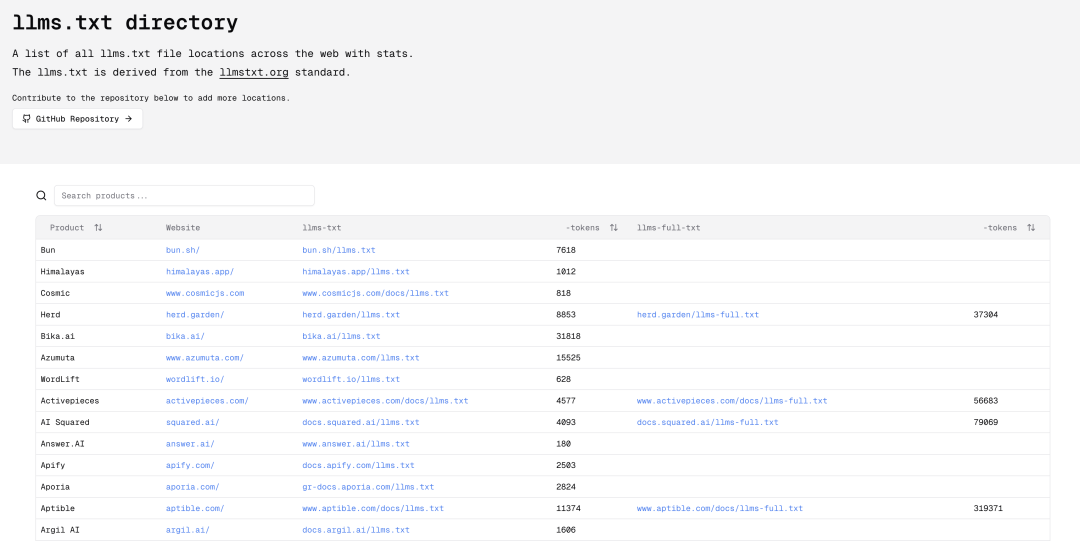Select the Azumuta product cell
Image resolution: width=1080 pixels, height=541 pixels.
tap(57, 358)
